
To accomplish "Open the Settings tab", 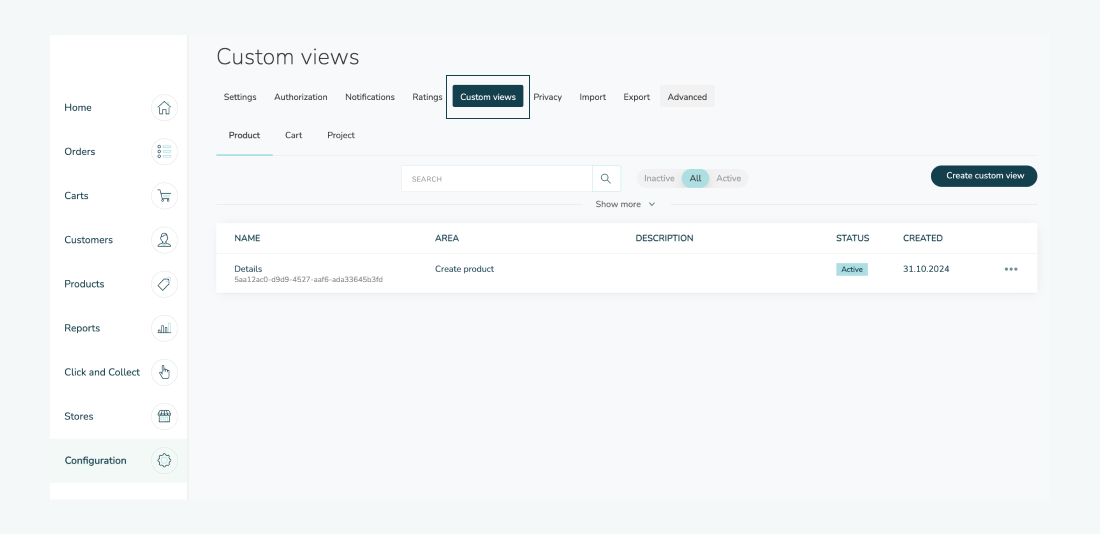I will point(240,97).
